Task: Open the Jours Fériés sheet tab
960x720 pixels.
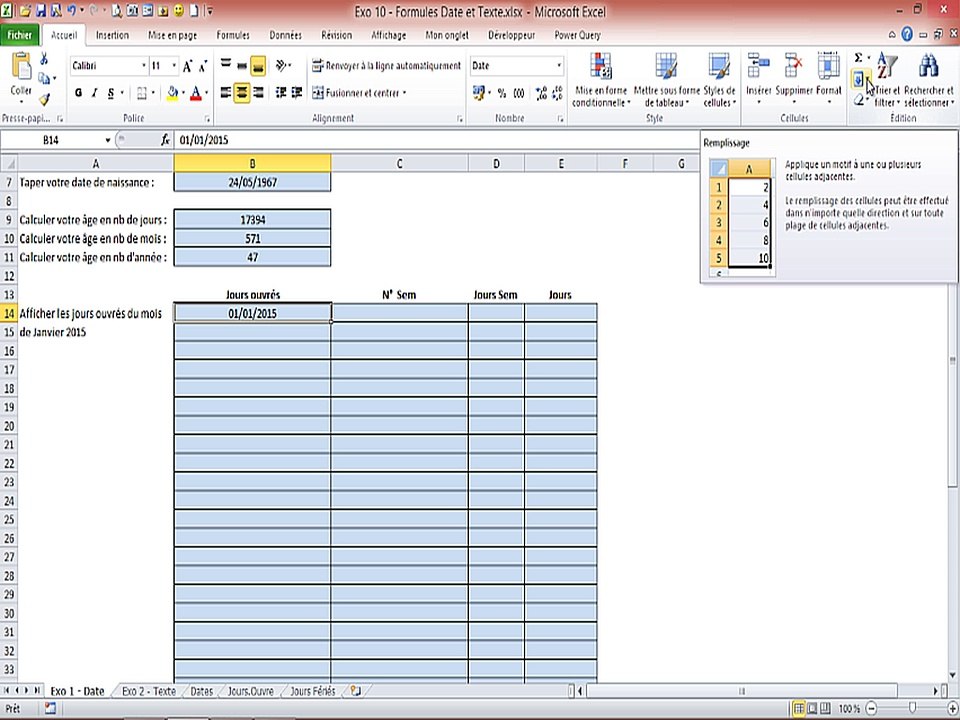Action: click(313, 691)
